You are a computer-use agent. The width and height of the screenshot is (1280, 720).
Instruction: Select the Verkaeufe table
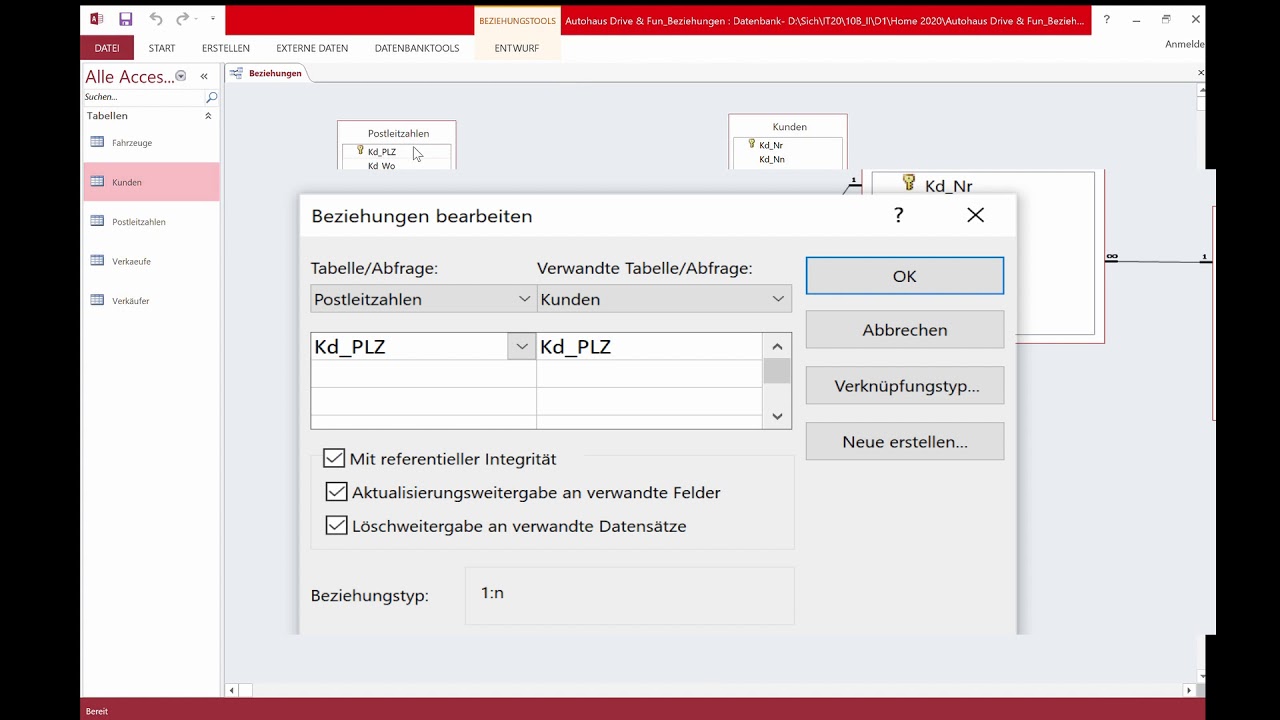click(151, 261)
